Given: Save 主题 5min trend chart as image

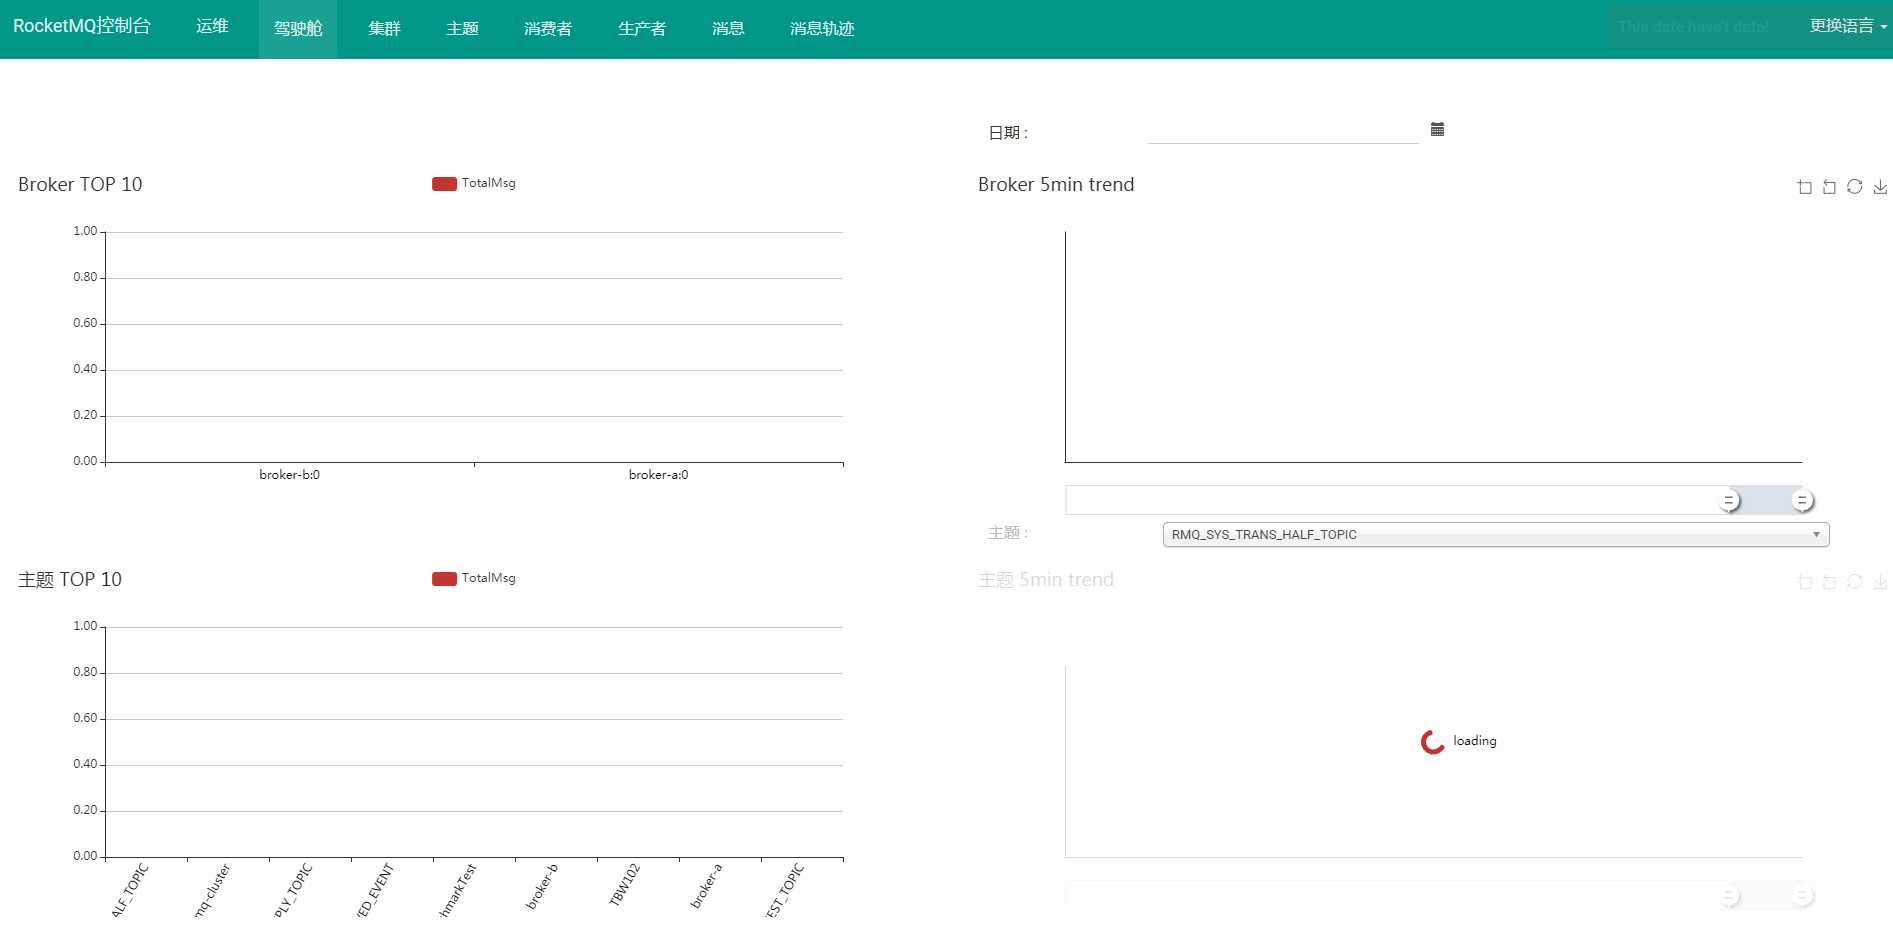Looking at the screenshot, I should [x=1880, y=582].
